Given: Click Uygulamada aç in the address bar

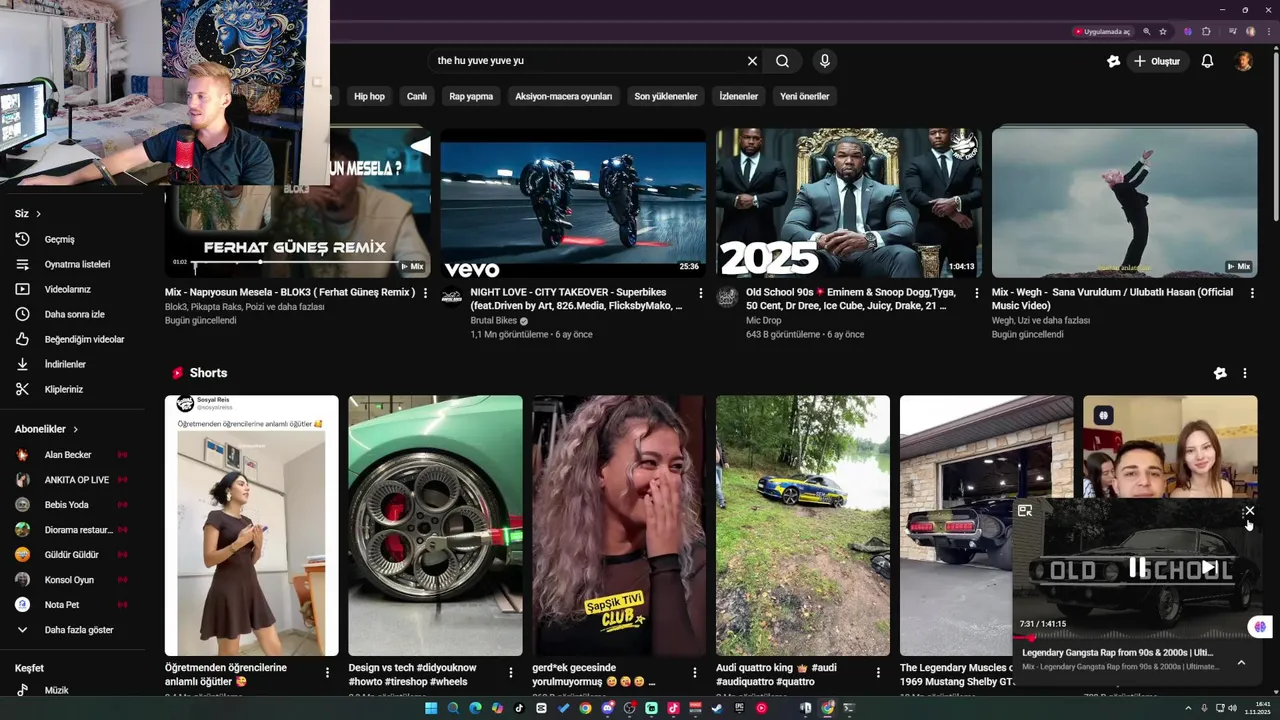Looking at the screenshot, I should tap(1103, 31).
